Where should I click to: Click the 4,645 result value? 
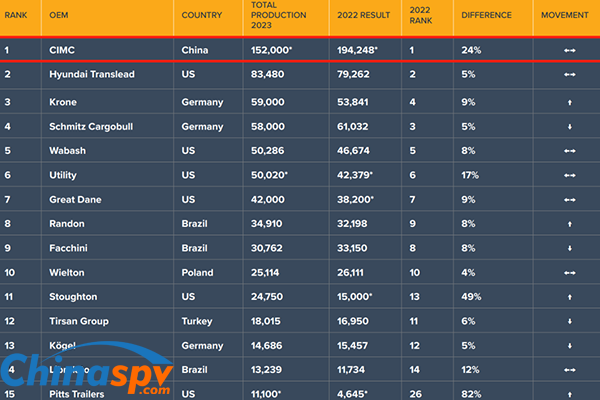352,394
